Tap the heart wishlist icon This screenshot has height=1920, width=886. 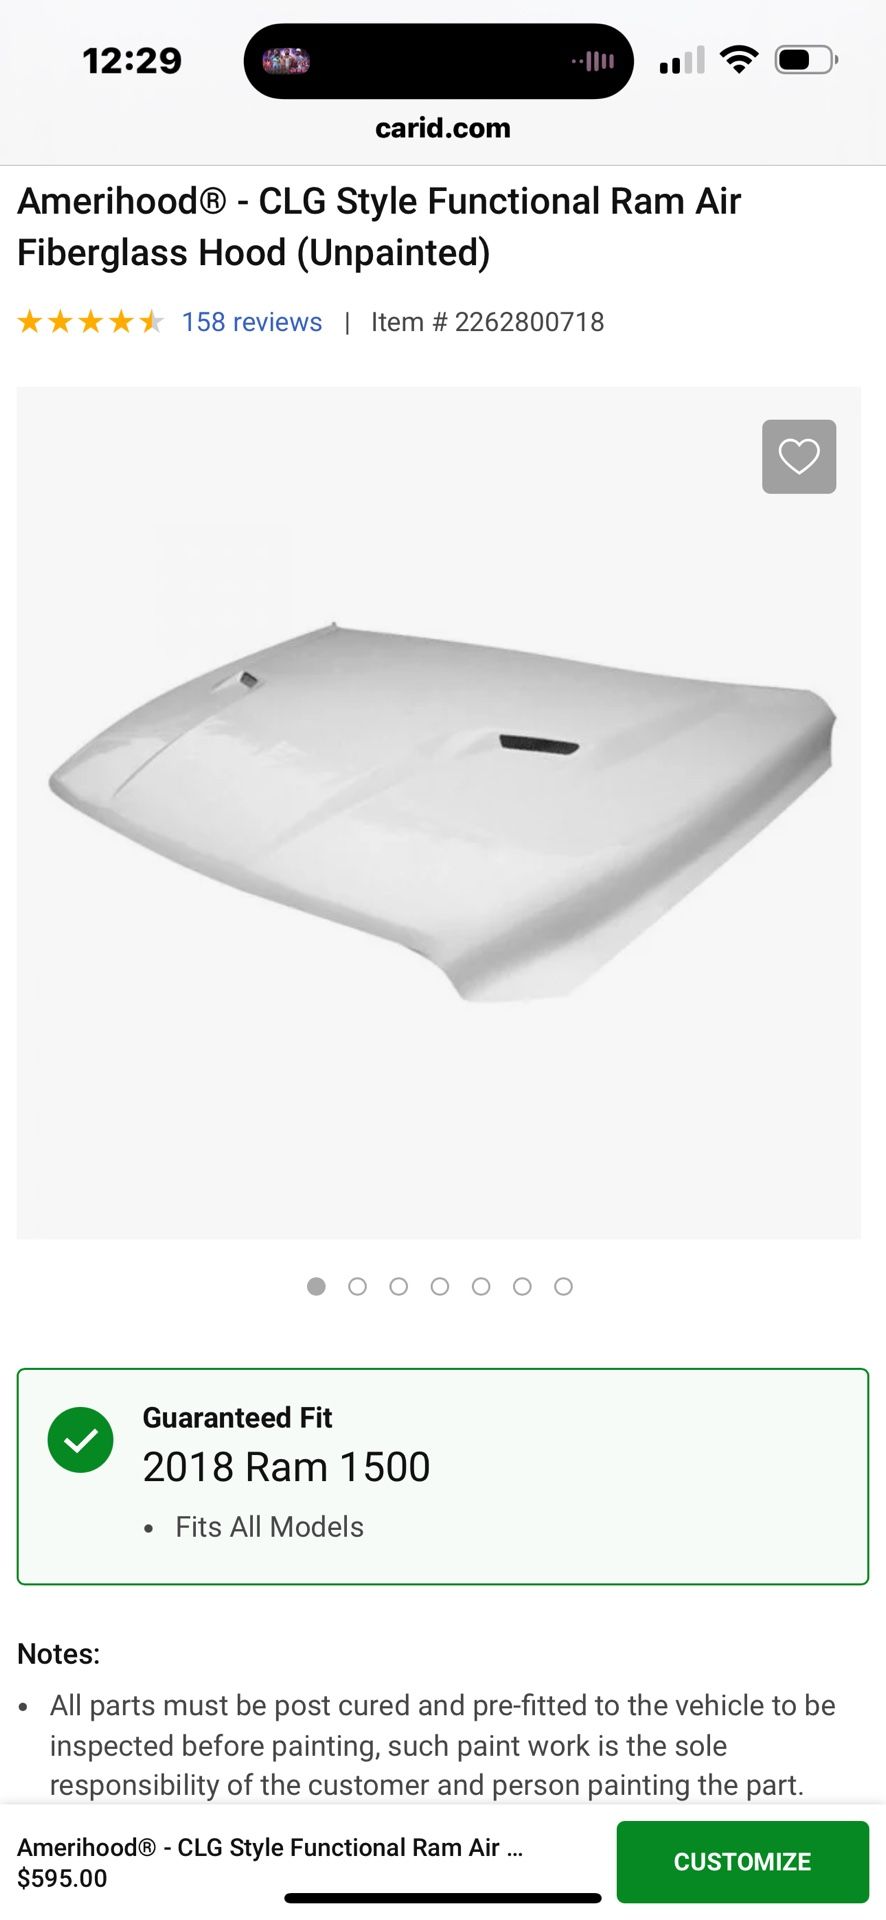tap(799, 457)
